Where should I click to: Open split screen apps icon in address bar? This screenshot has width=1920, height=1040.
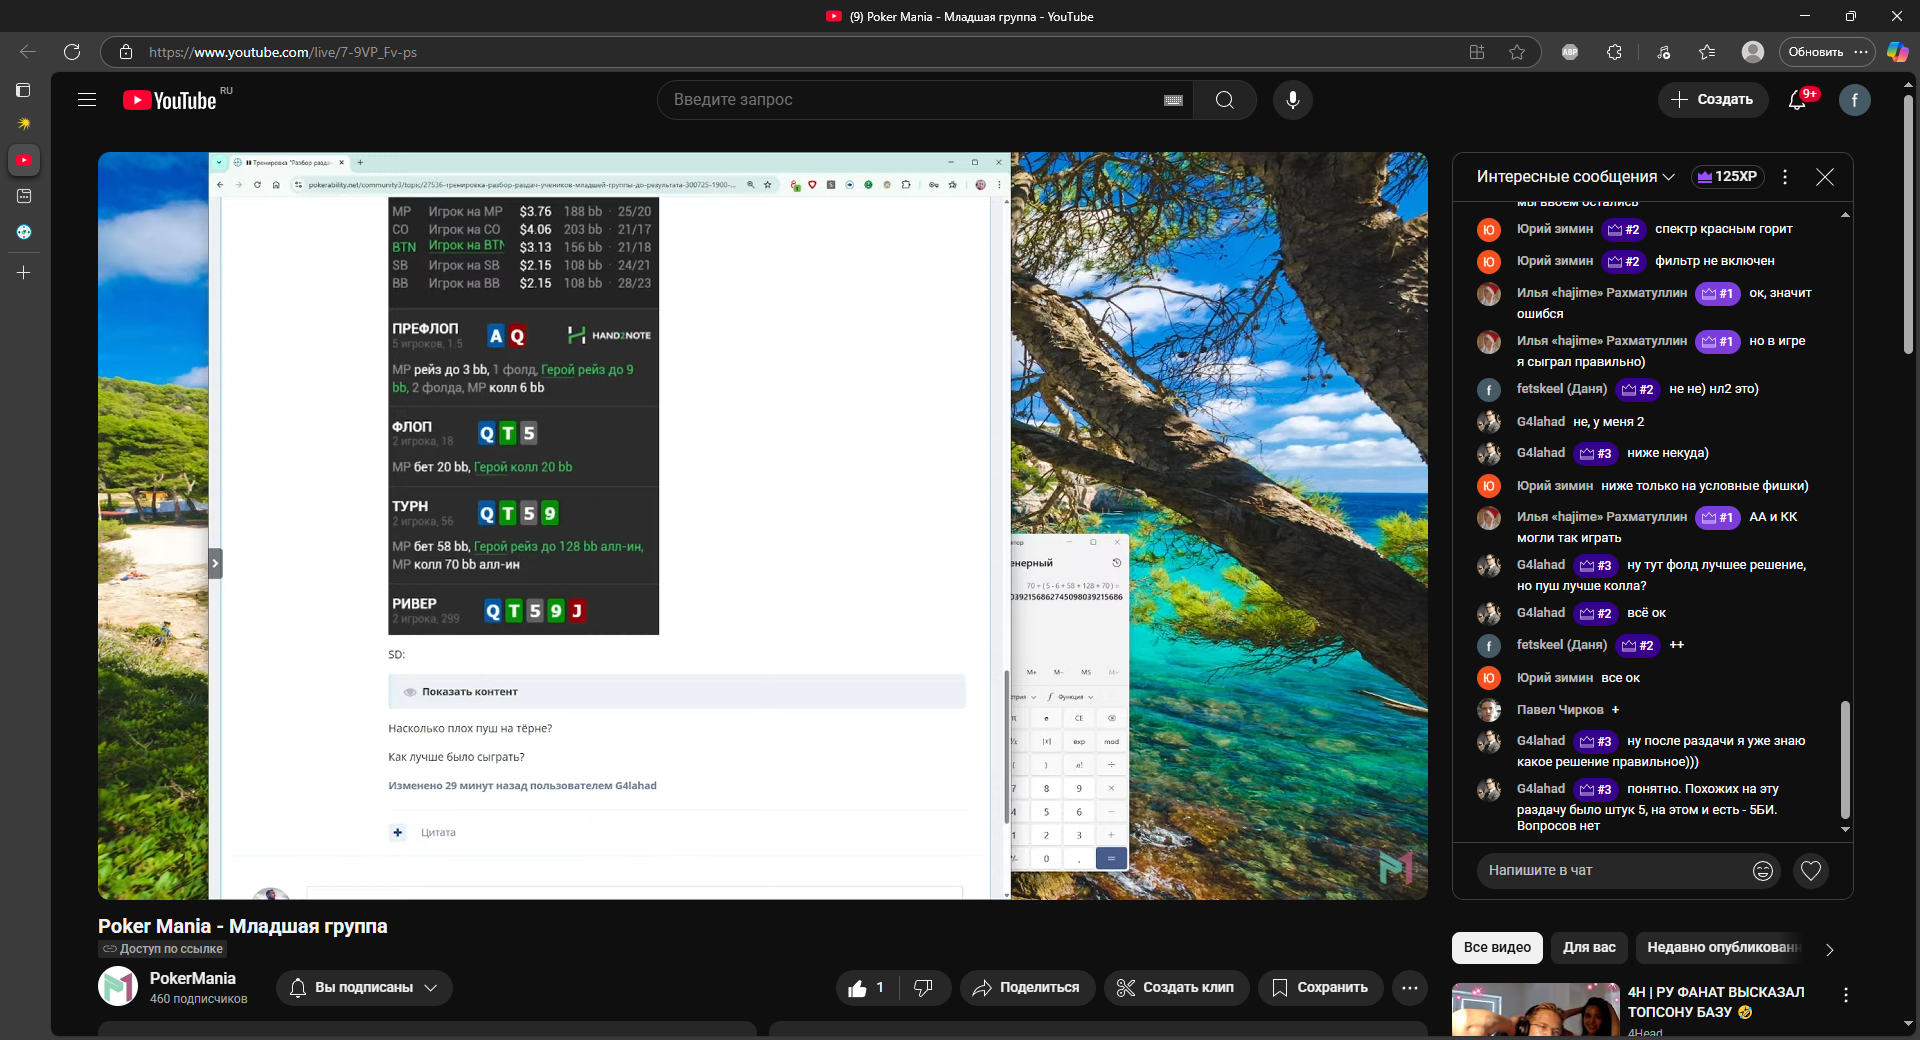[1477, 52]
